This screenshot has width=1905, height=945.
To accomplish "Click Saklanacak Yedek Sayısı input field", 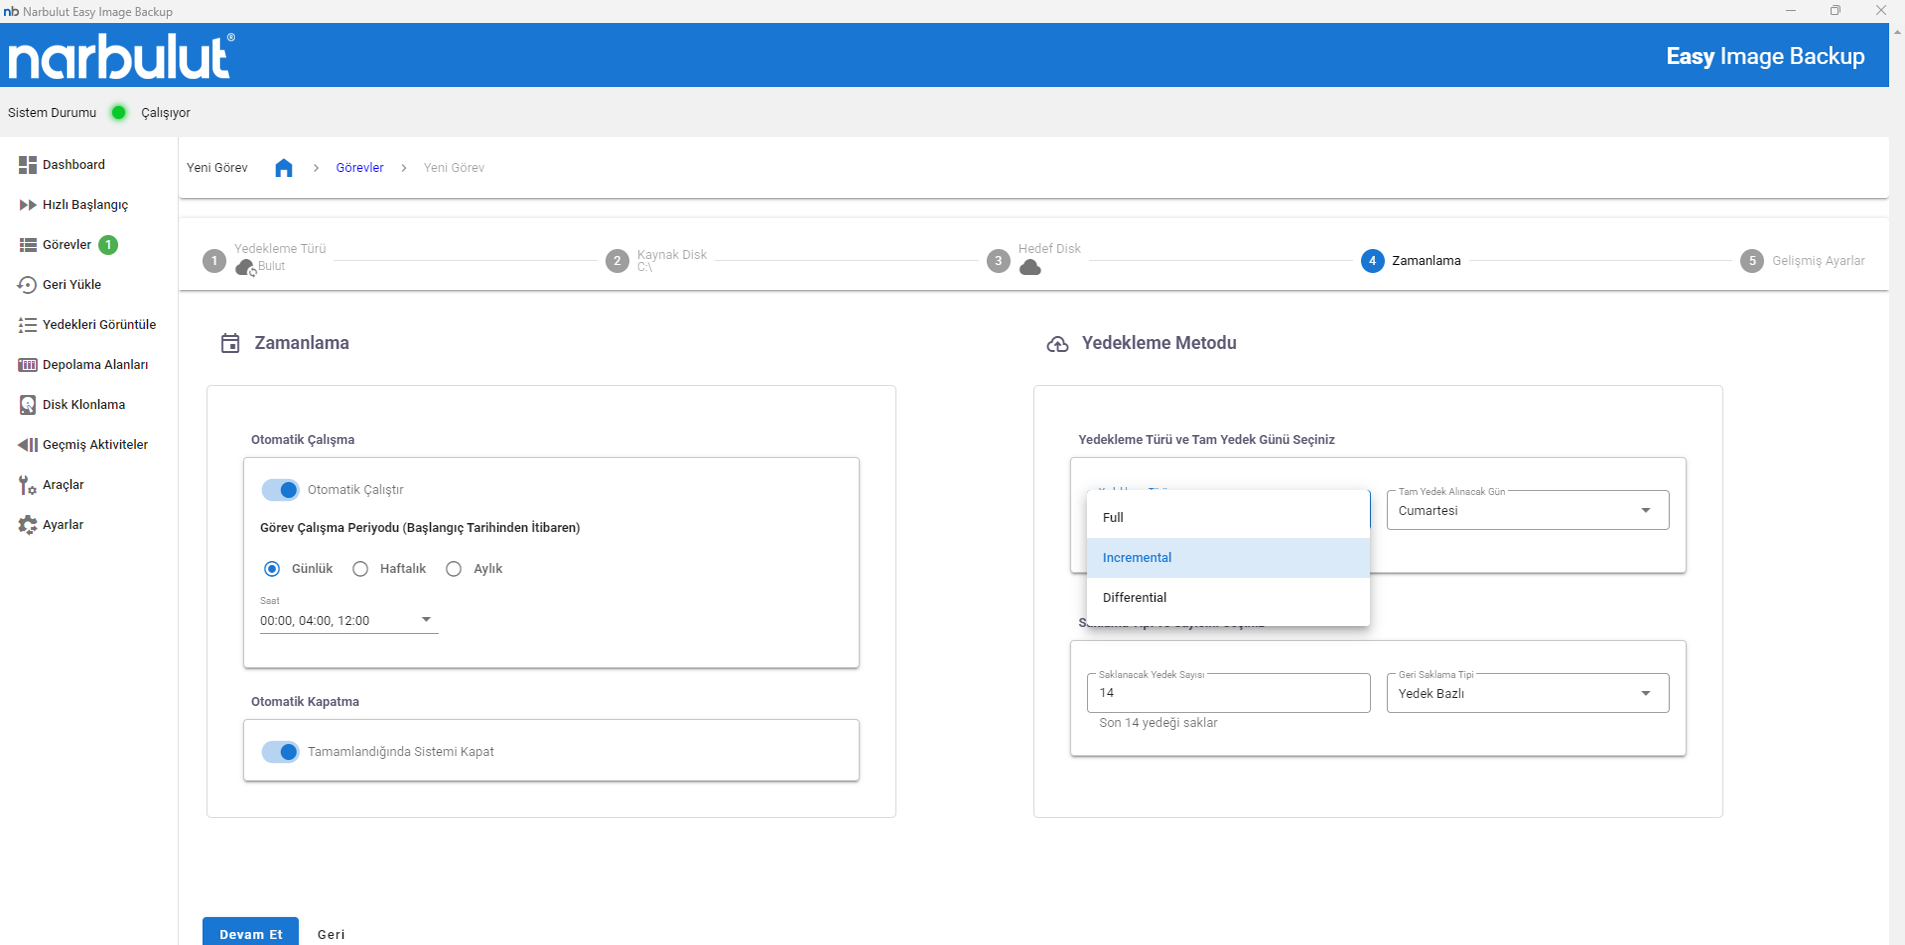I will click(1228, 693).
